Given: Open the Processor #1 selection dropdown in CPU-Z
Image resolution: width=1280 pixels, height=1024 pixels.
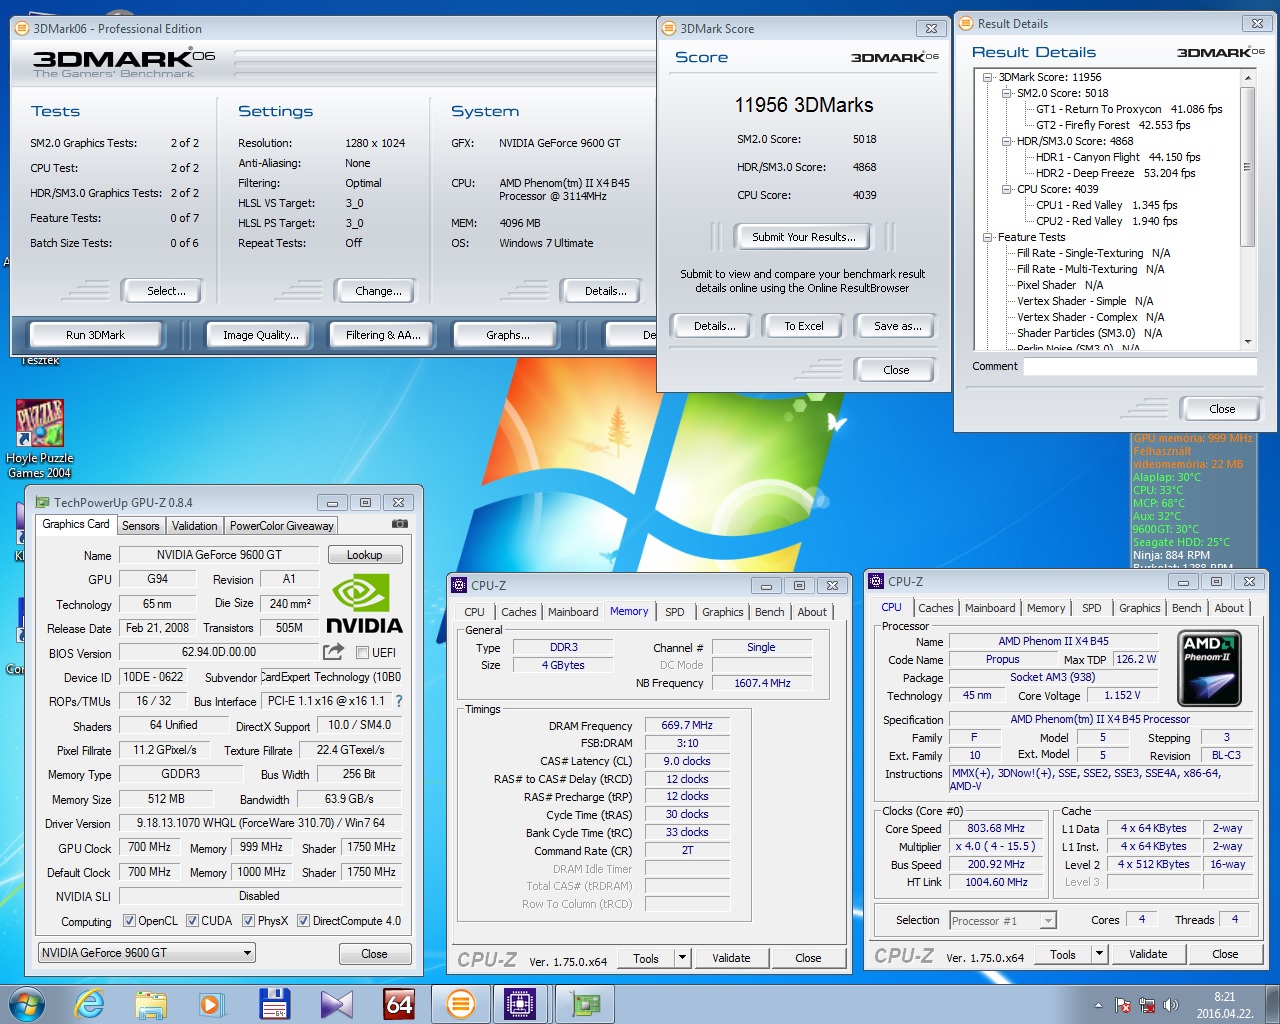Looking at the screenshot, I should click(1003, 921).
